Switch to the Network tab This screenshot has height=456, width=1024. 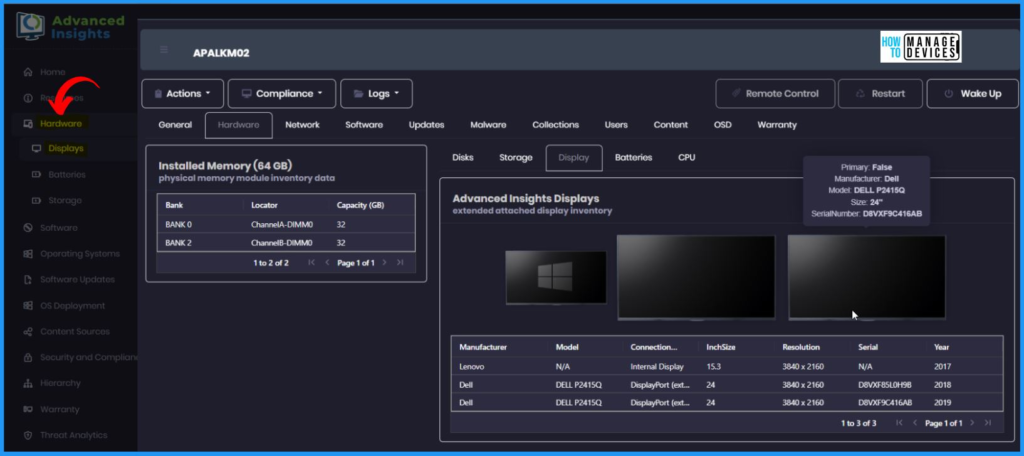click(302, 125)
